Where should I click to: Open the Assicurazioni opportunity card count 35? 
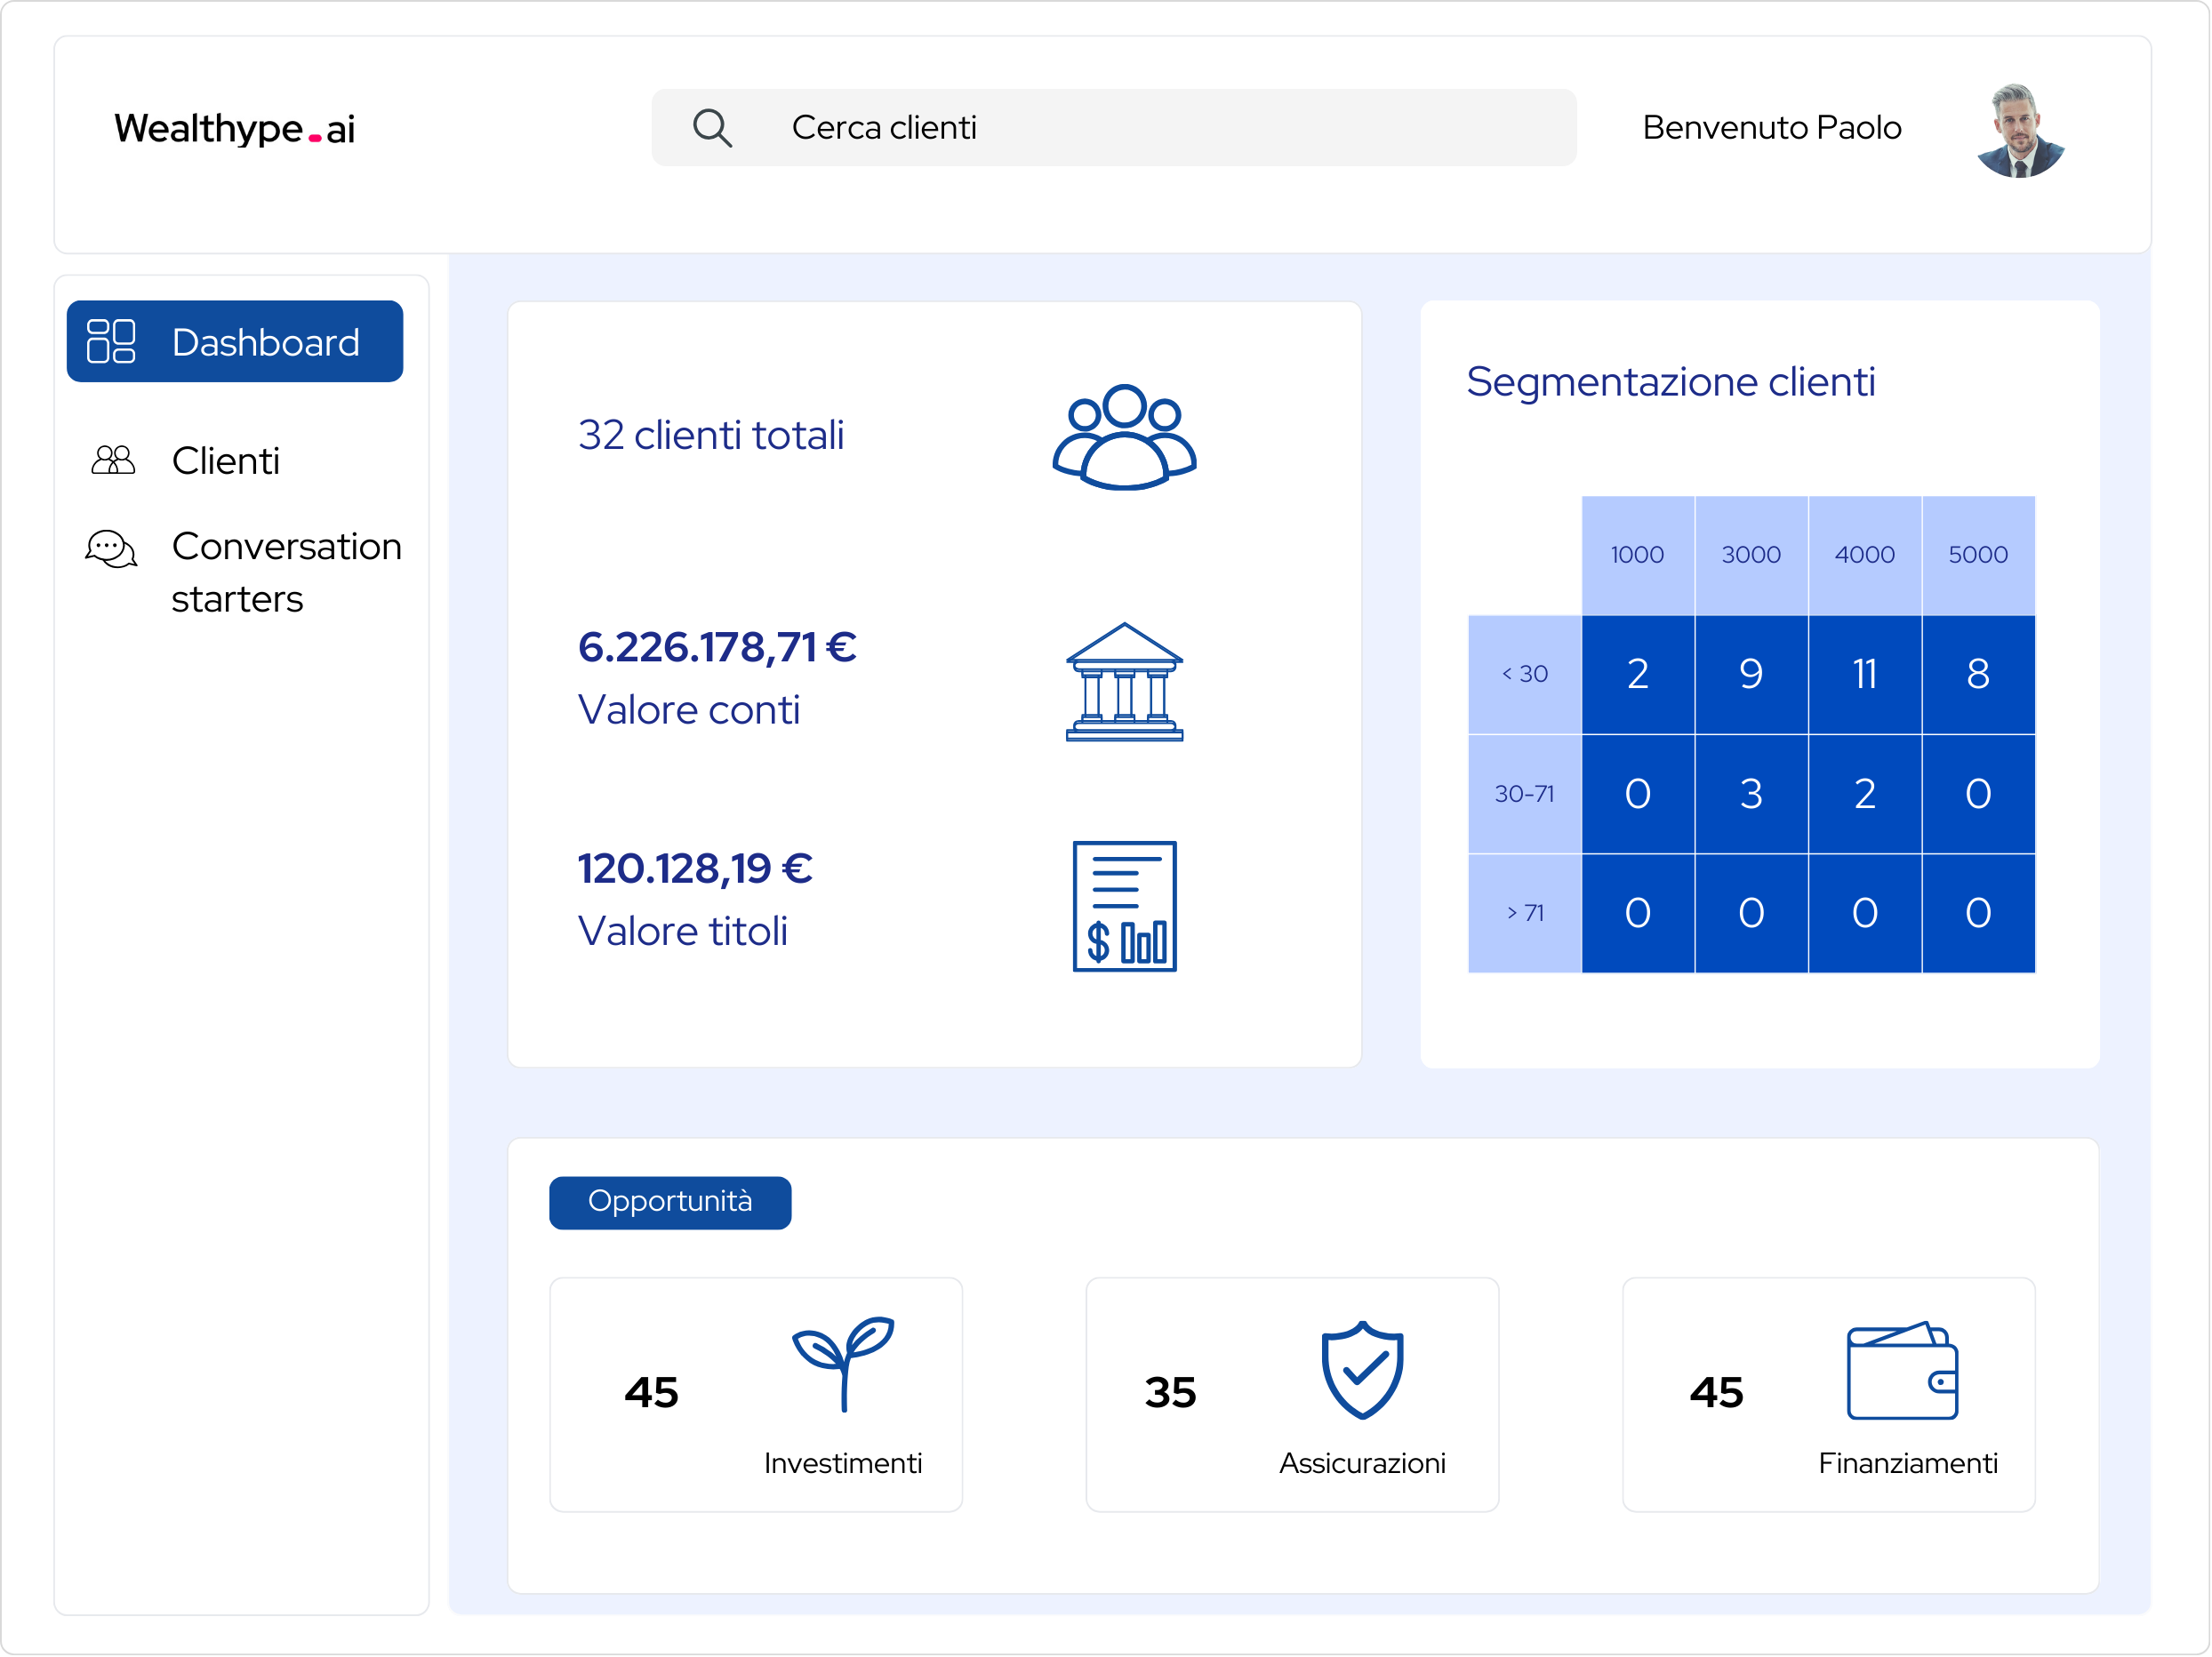[x=1170, y=1392]
